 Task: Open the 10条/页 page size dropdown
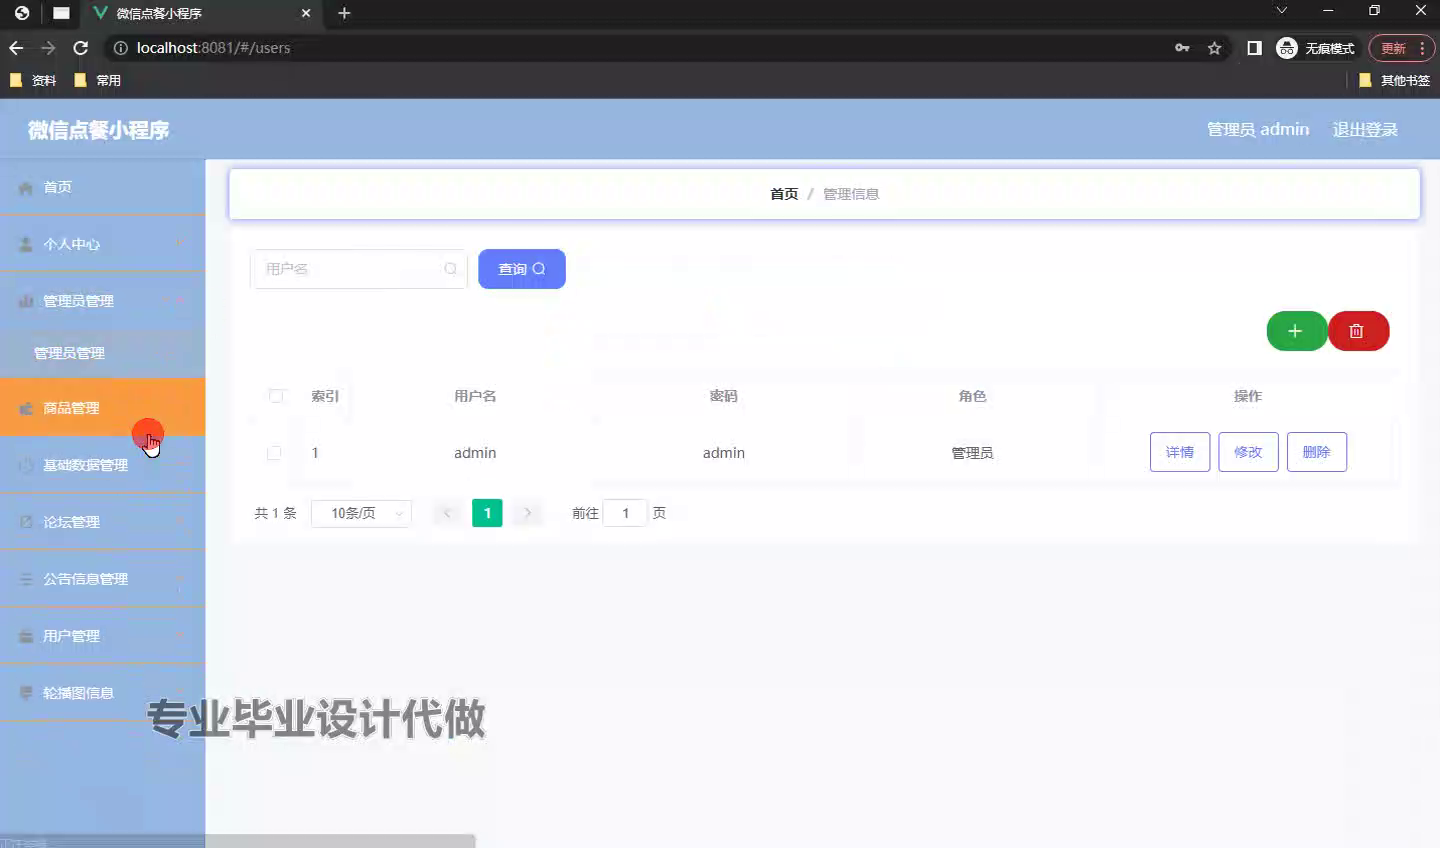coord(362,513)
